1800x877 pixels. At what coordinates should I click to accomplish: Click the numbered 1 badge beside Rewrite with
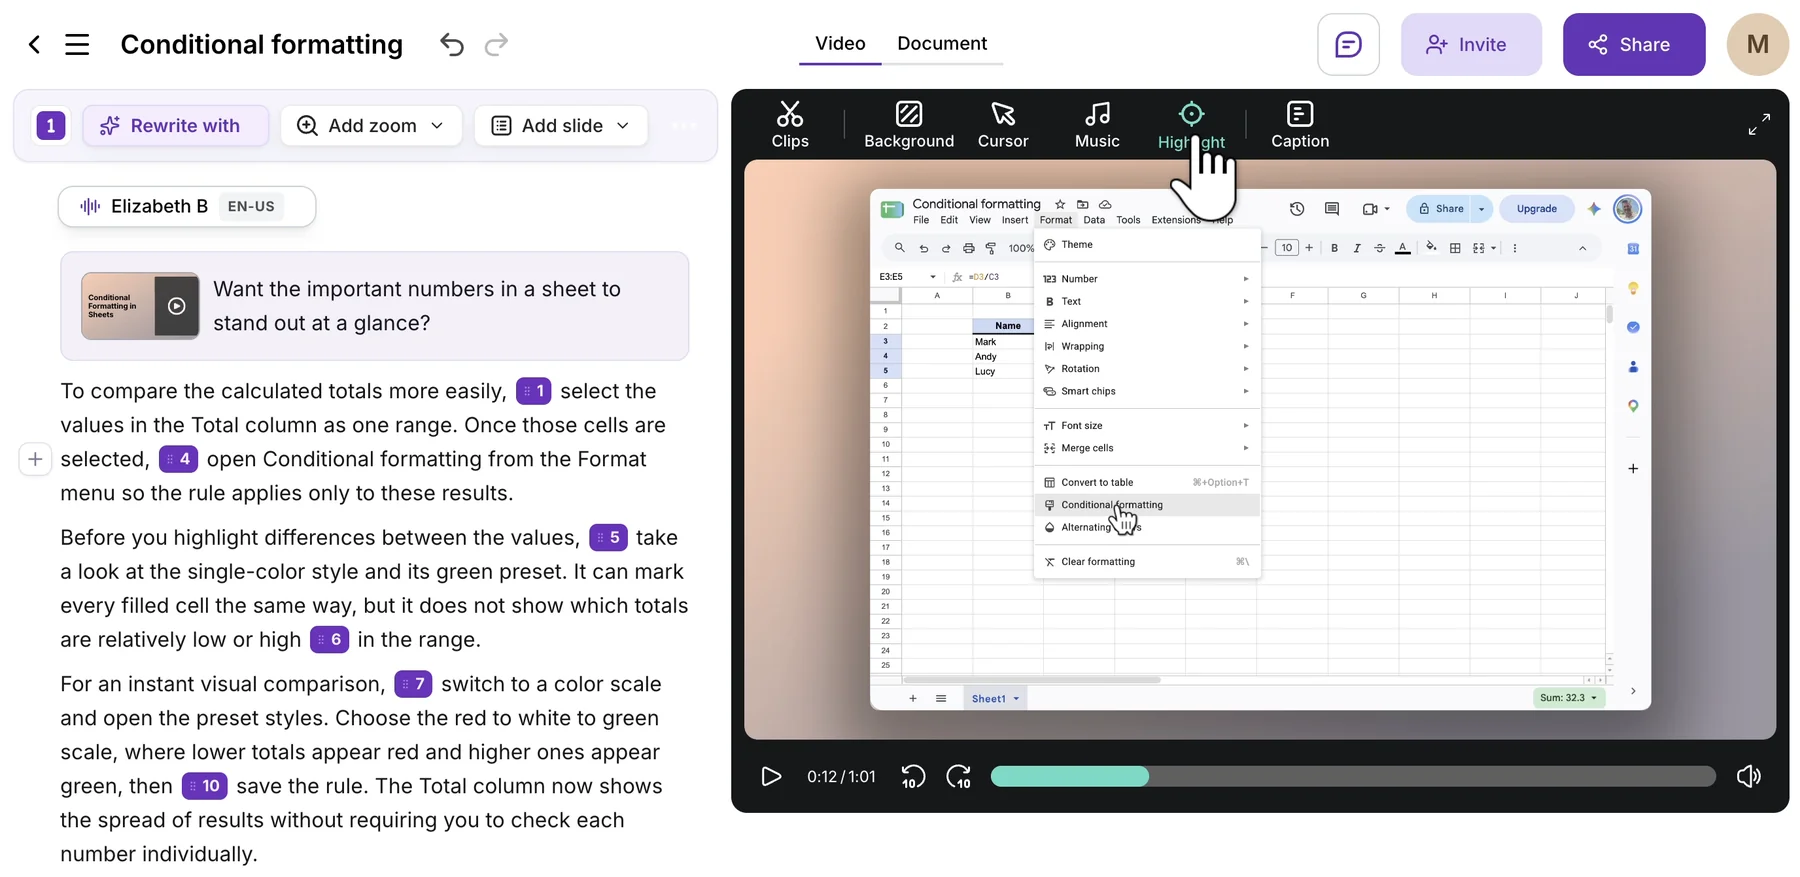[51, 126]
